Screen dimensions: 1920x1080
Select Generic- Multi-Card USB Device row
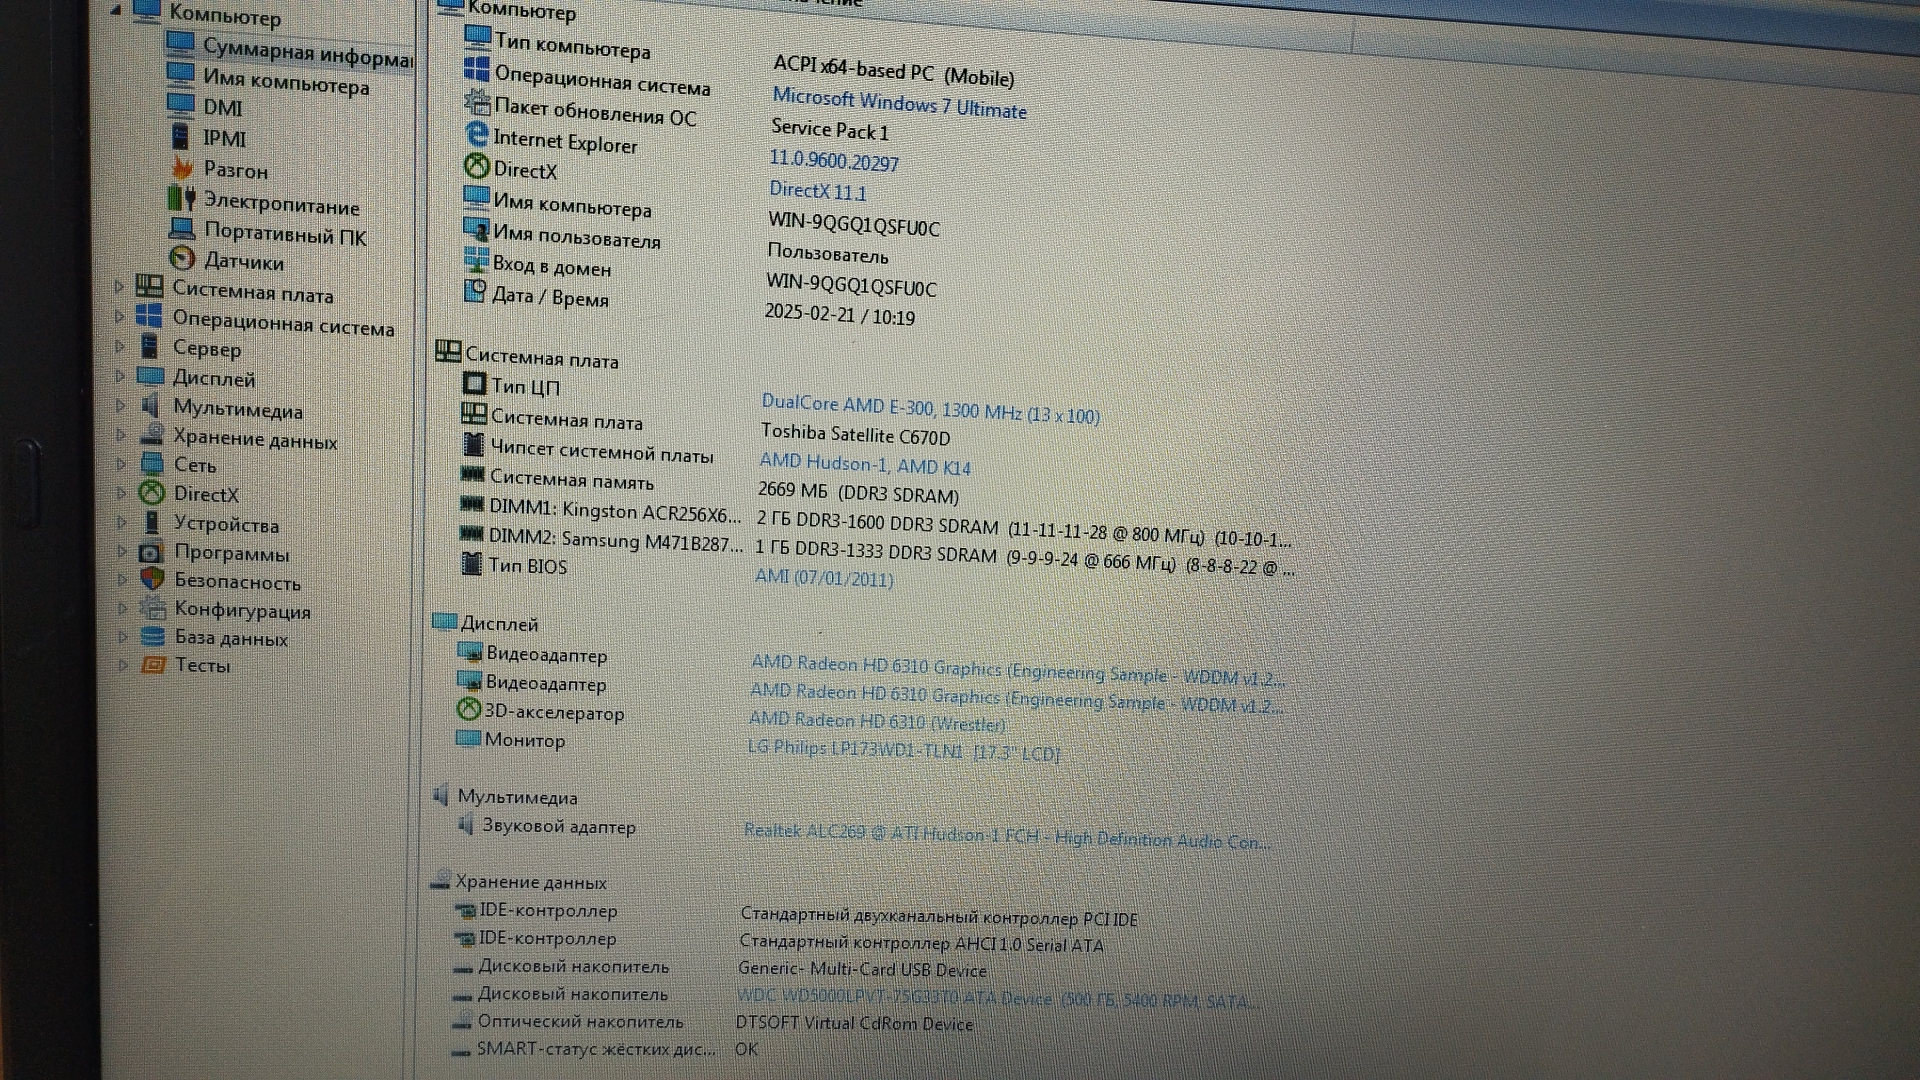point(719,968)
